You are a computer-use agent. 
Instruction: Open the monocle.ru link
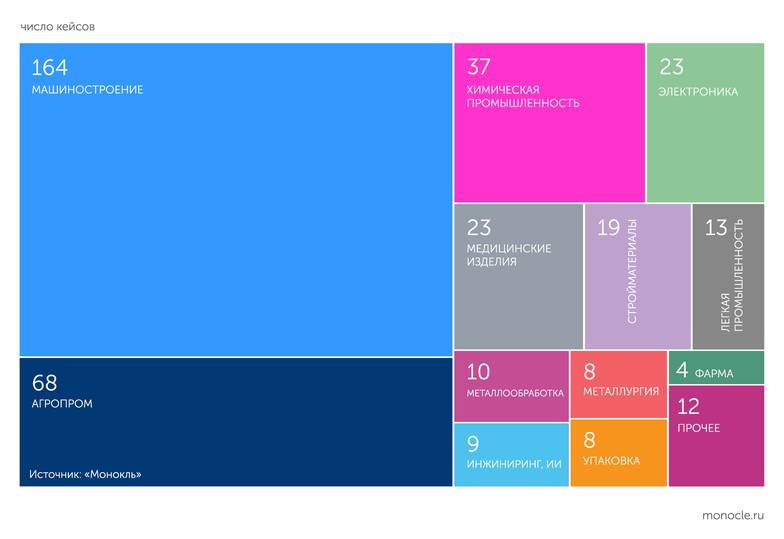(x=733, y=514)
